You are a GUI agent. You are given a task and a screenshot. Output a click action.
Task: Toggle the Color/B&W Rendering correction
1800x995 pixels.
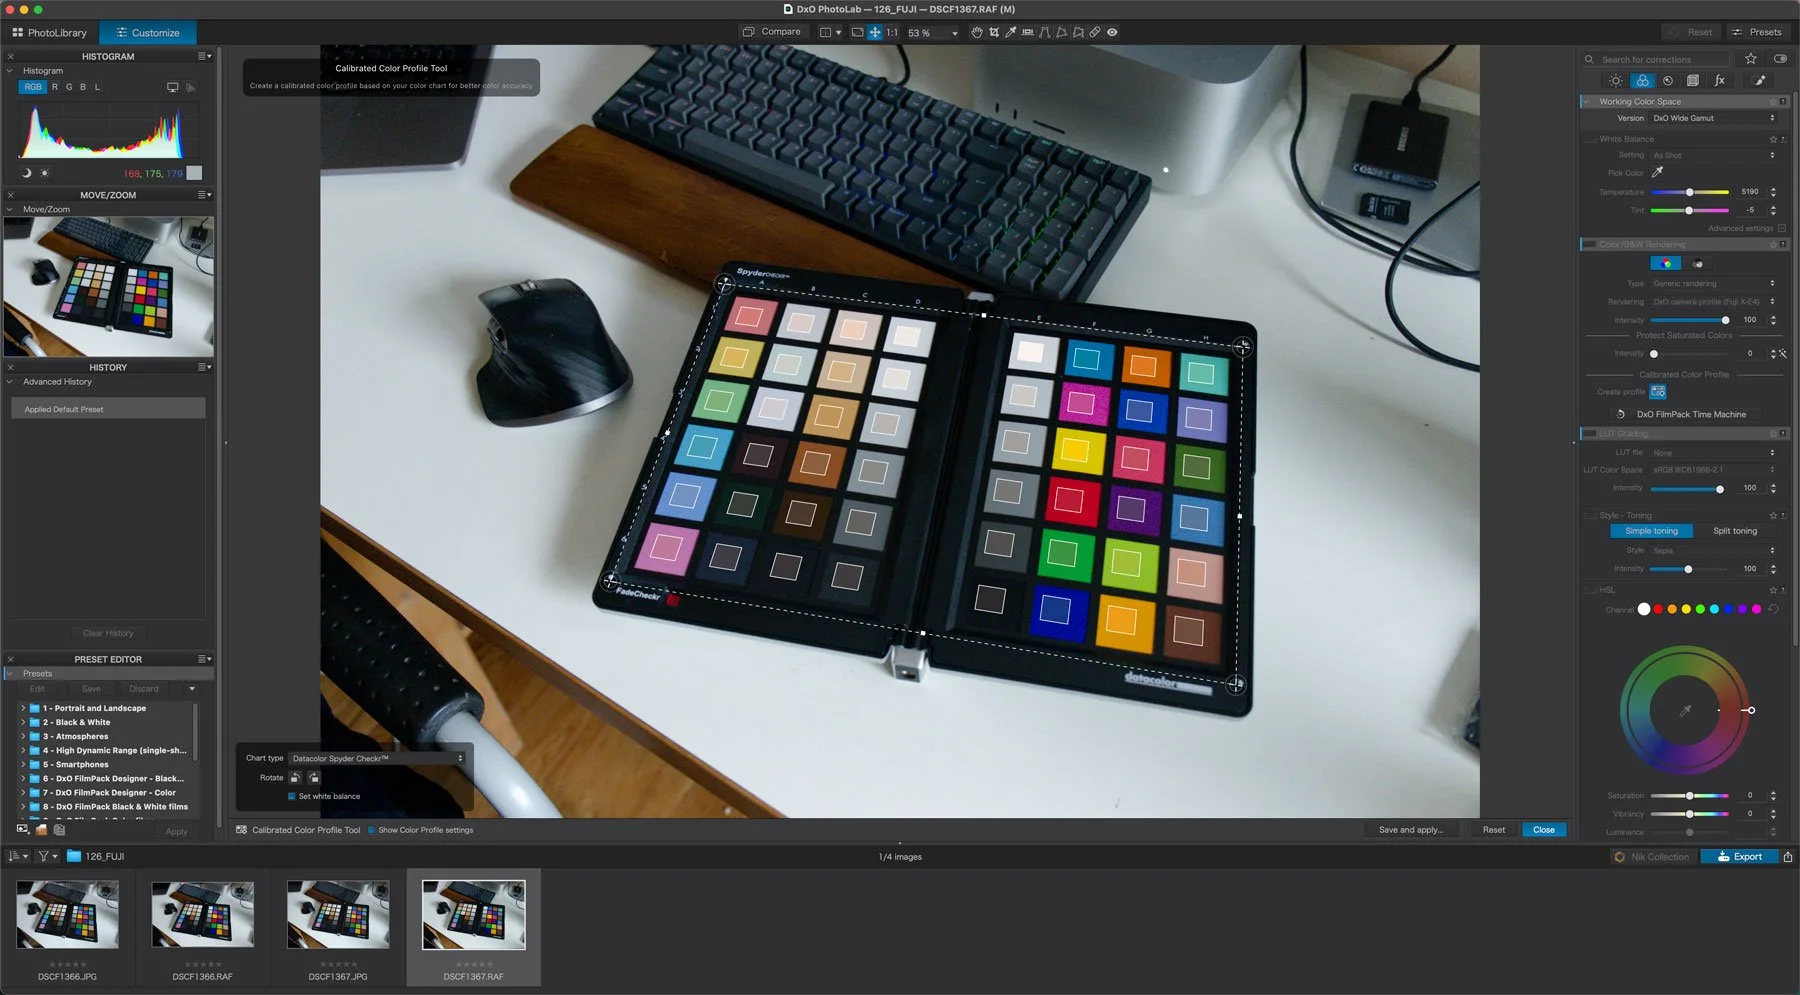click(x=1590, y=244)
